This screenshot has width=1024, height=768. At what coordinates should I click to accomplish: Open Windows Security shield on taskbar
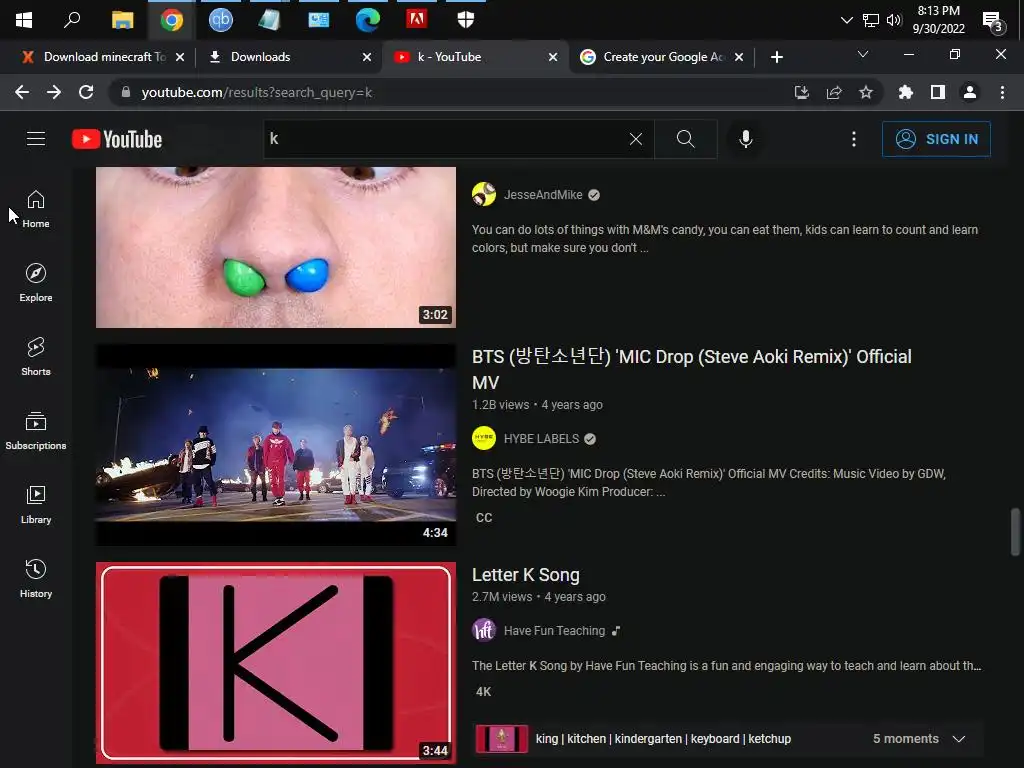coord(466,20)
